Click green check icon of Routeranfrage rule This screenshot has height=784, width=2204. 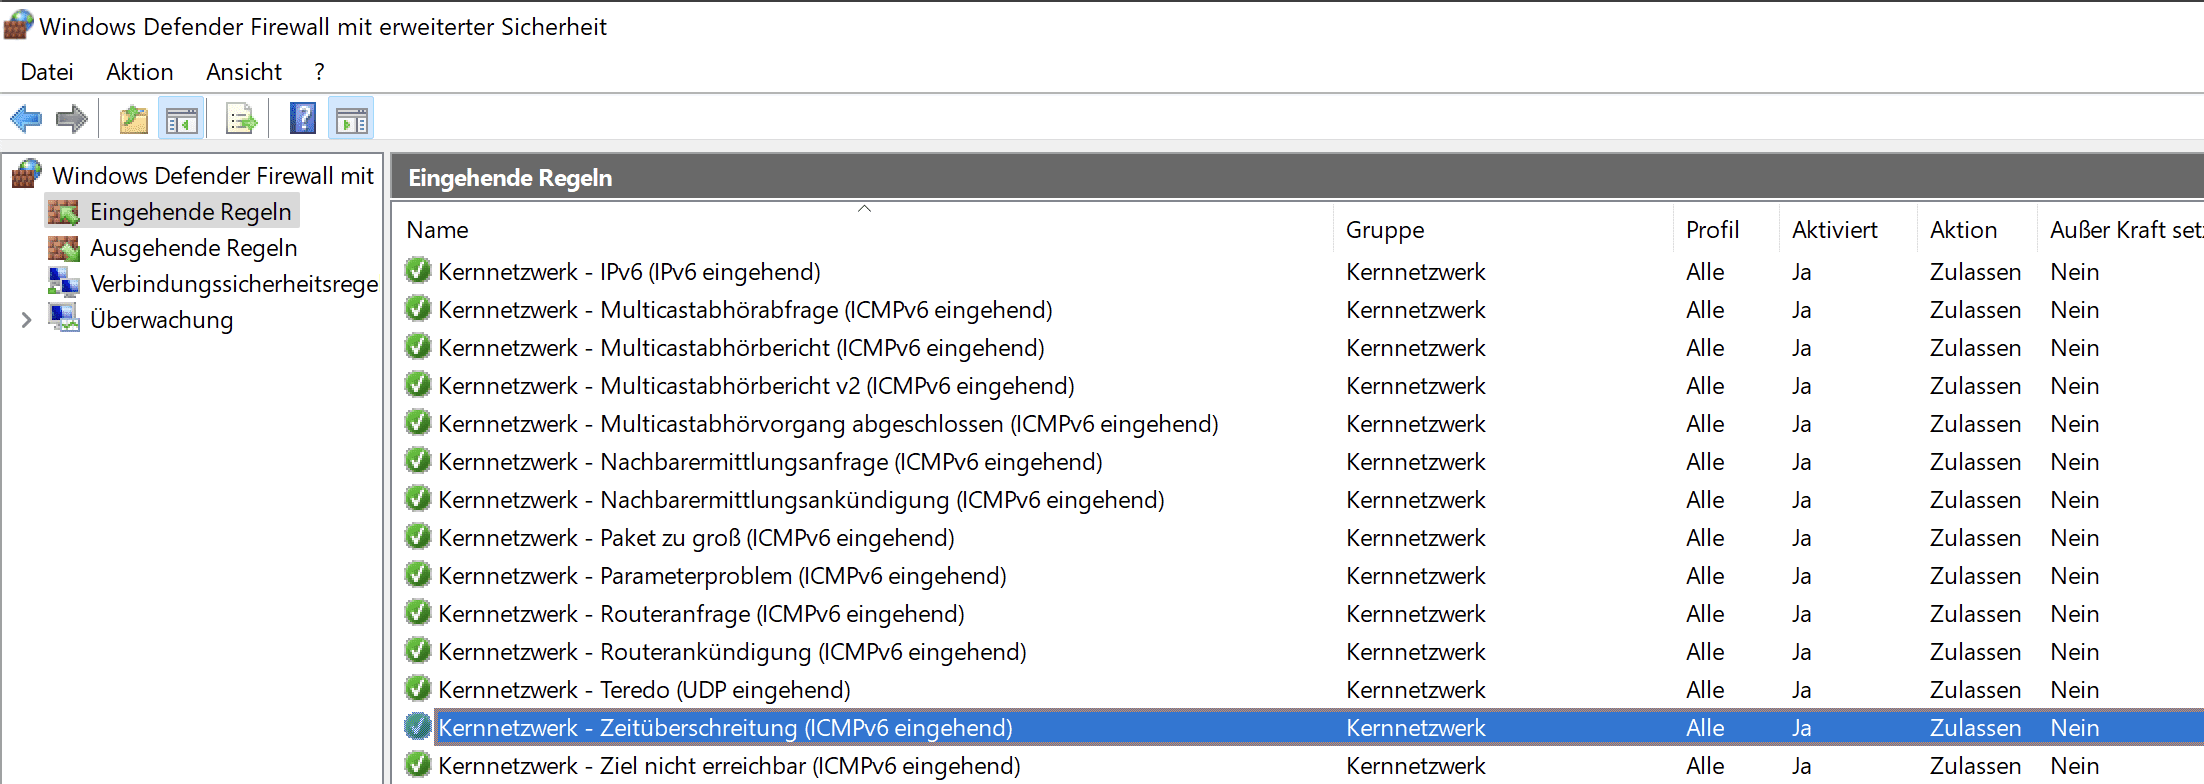418,613
